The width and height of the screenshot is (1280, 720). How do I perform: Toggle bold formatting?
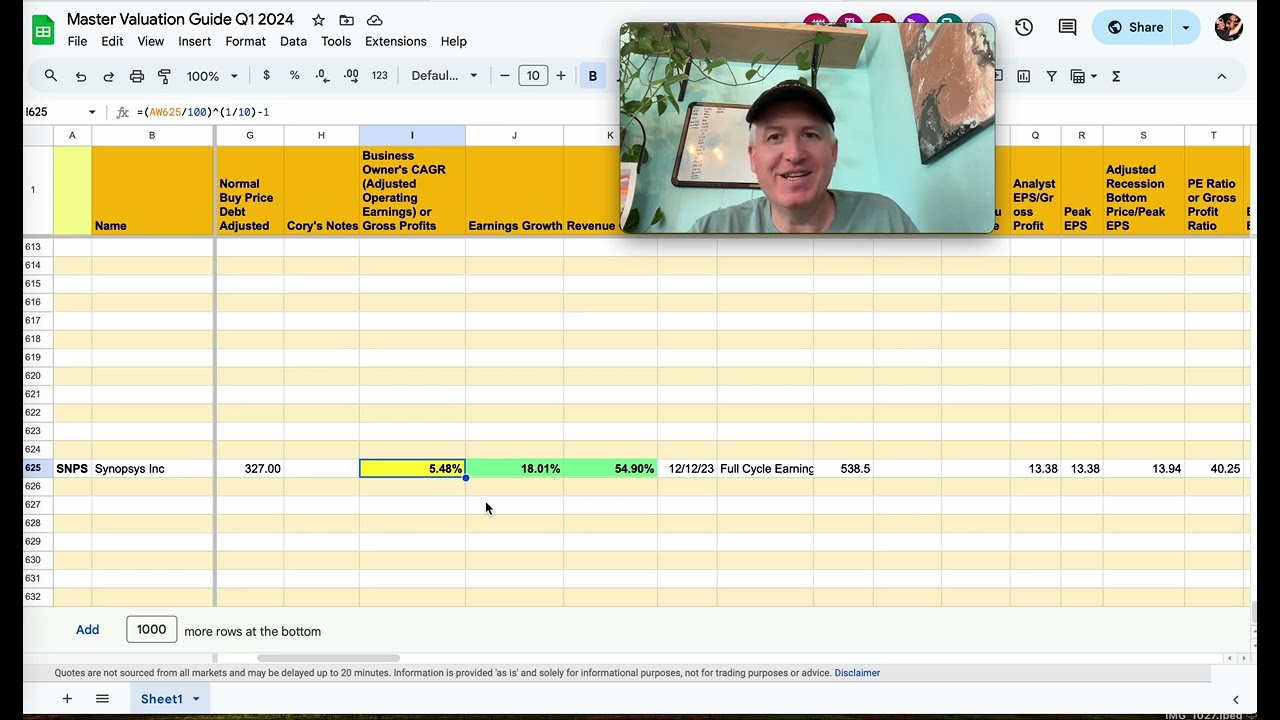click(x=593, y=76)
